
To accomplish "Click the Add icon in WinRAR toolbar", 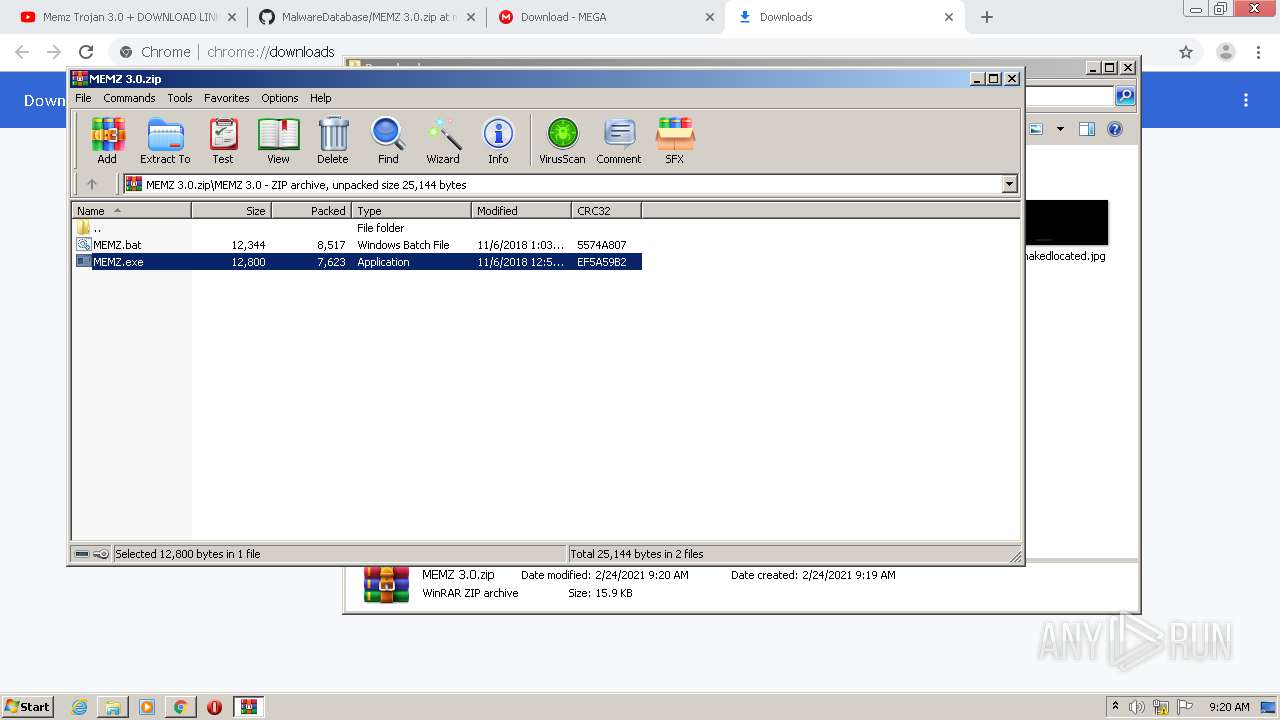I will 107,141.
